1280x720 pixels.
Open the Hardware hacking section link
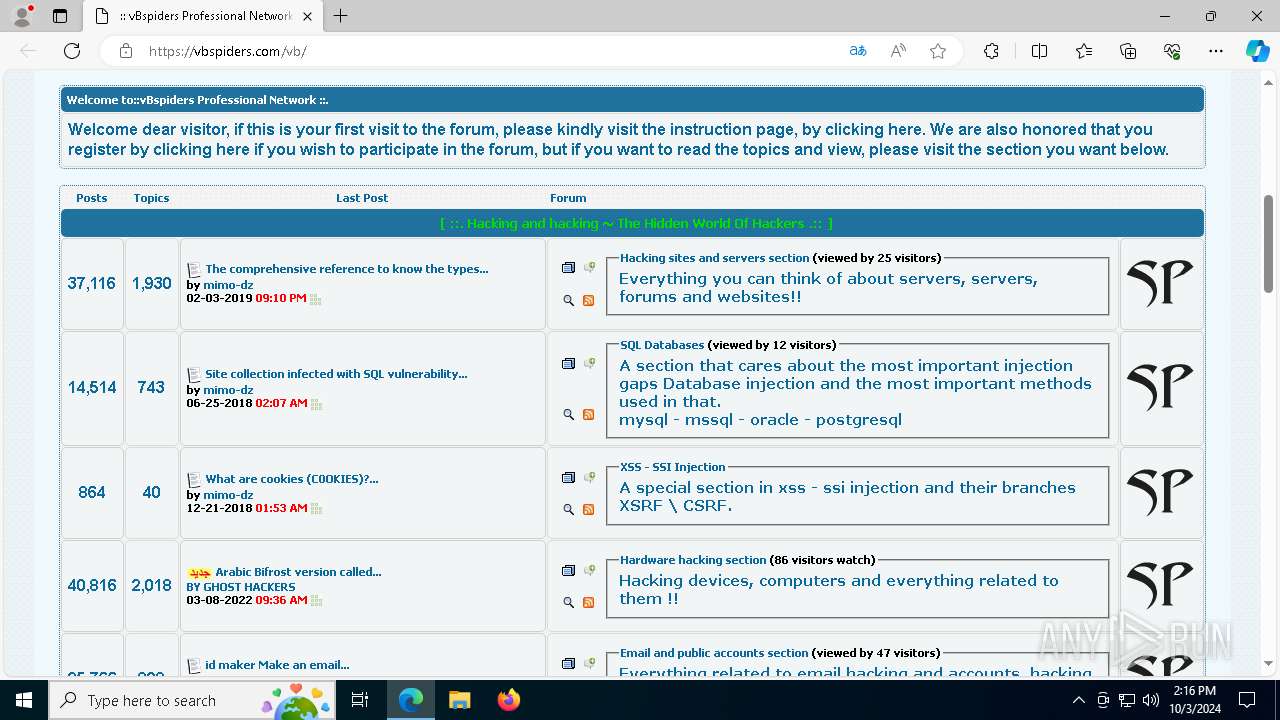[x=693, y=560]
